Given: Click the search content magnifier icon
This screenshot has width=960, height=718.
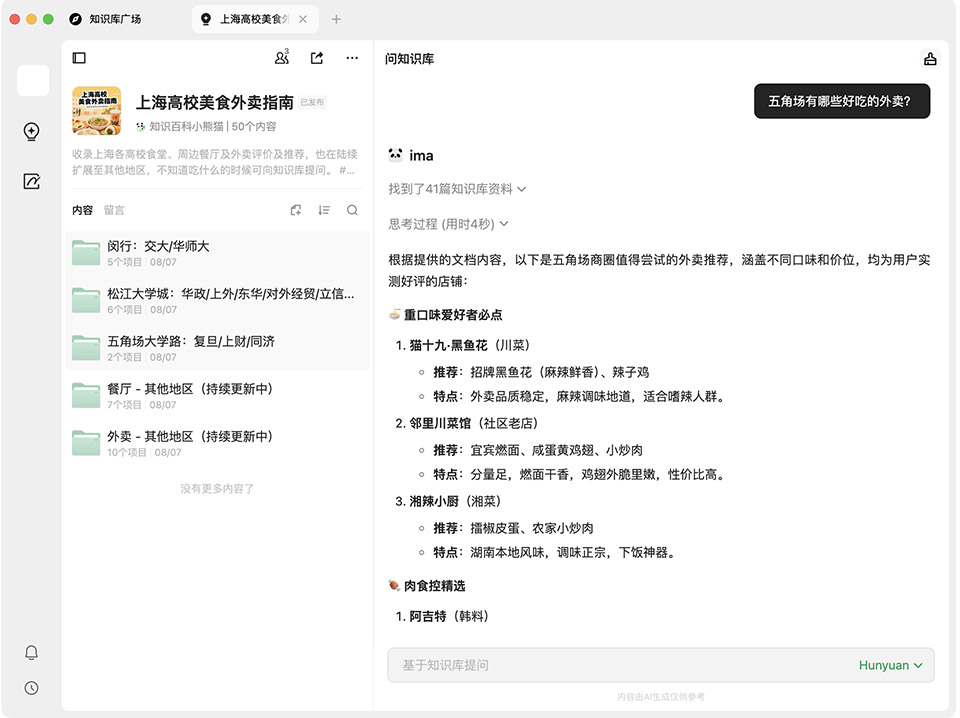Looking at the screenshot, I should (x=352, y=210).
